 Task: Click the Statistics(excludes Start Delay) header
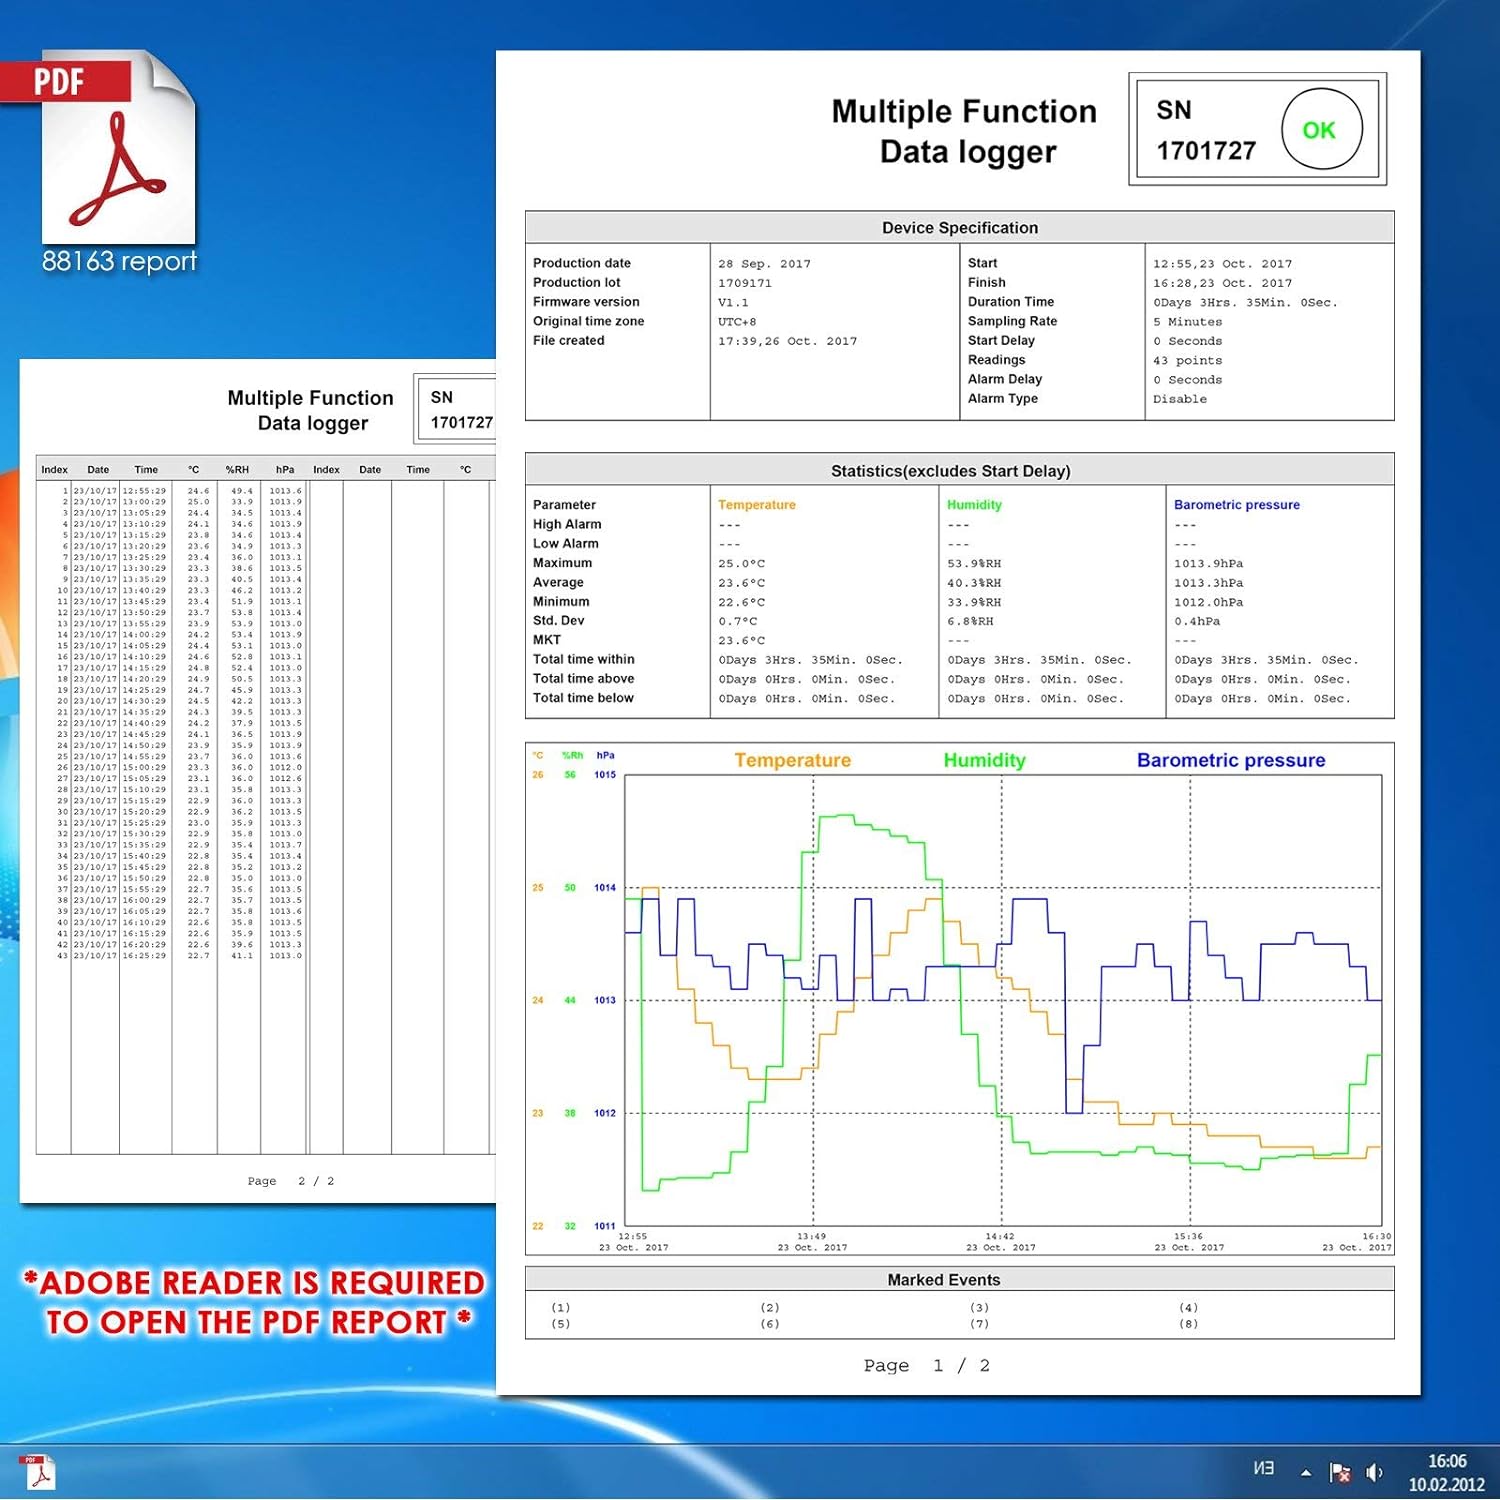pos(950,471)
